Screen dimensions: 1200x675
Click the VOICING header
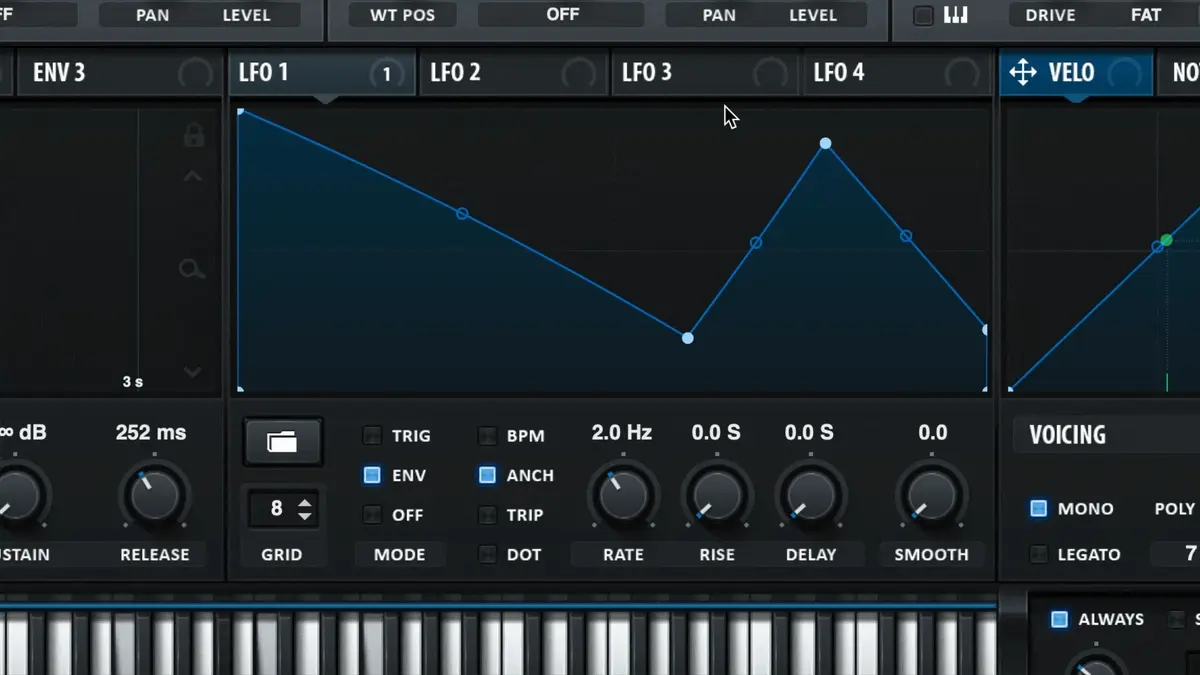tap(1067, 435)
